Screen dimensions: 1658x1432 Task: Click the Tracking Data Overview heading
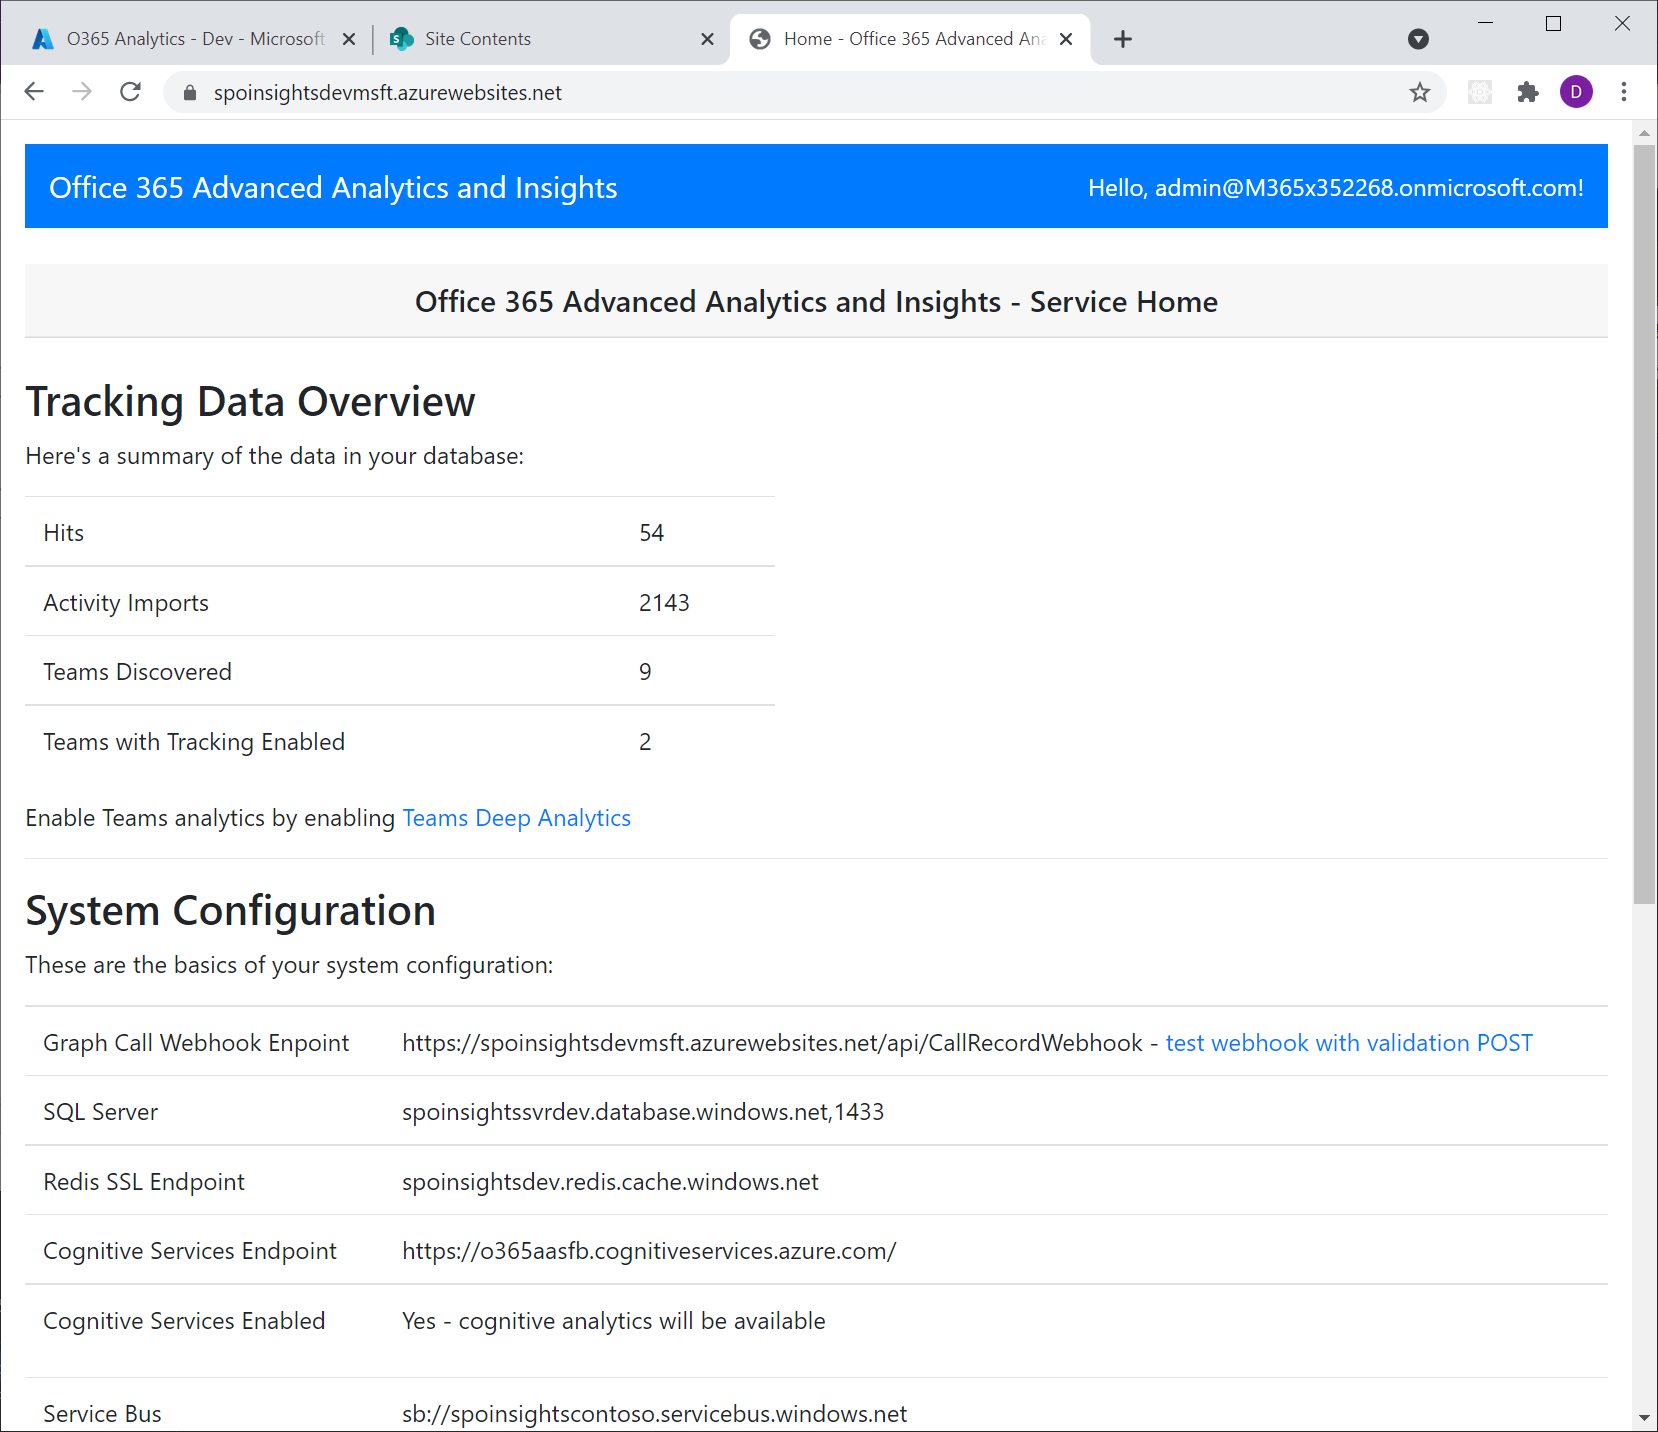pyautogui.click(x=250, y=402)
